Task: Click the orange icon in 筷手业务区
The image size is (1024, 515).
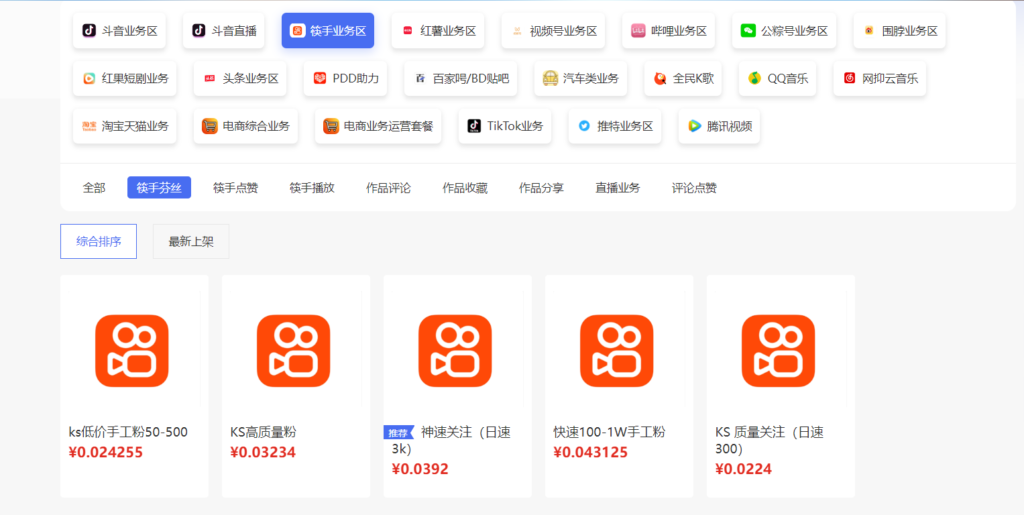Action: tap(297, 31)
